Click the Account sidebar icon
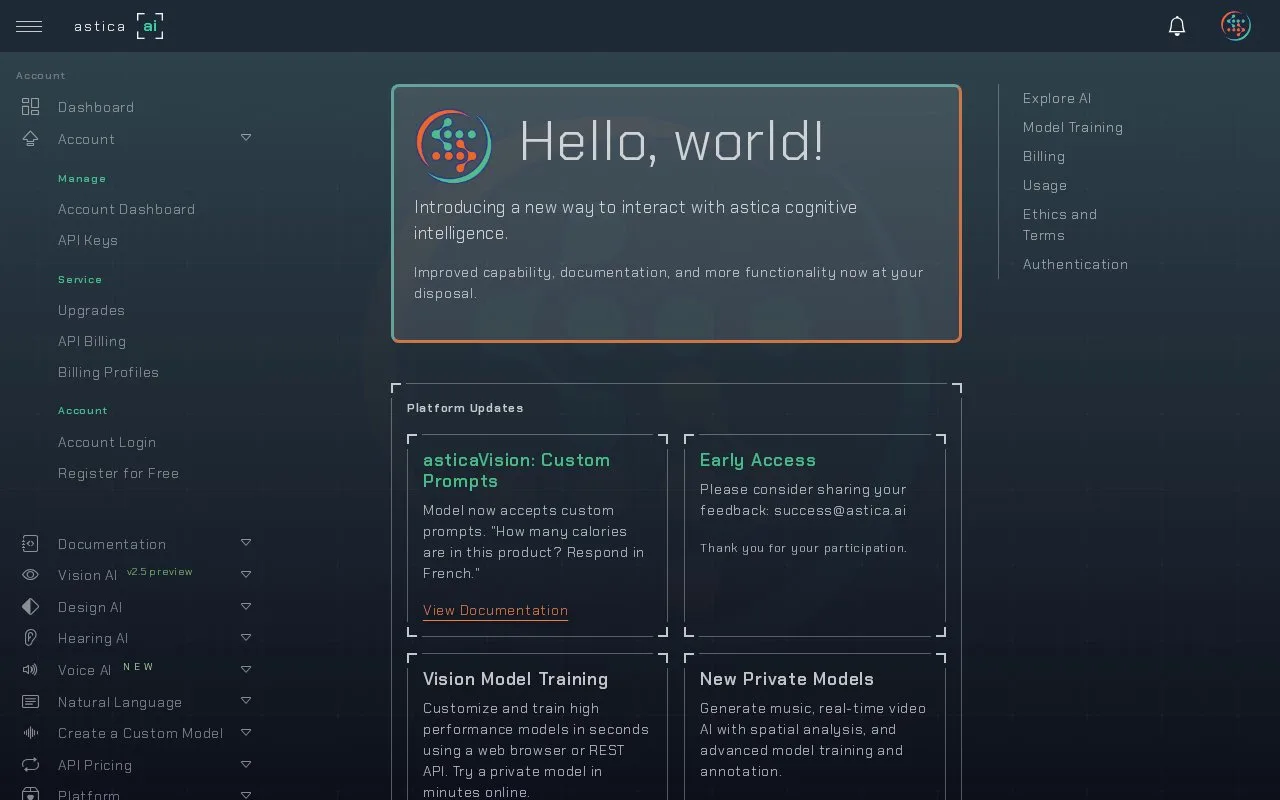 [x=30, y=139]
